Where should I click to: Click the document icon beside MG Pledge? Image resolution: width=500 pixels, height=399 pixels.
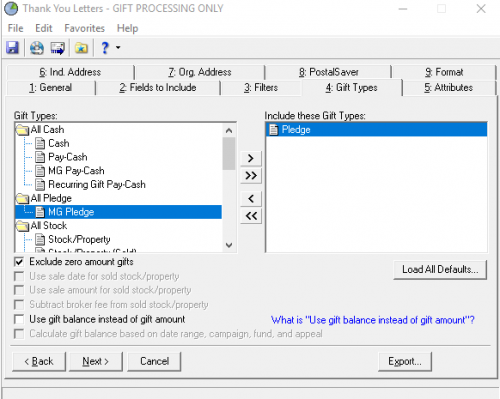pyautogui.click(x=40, y=212)
